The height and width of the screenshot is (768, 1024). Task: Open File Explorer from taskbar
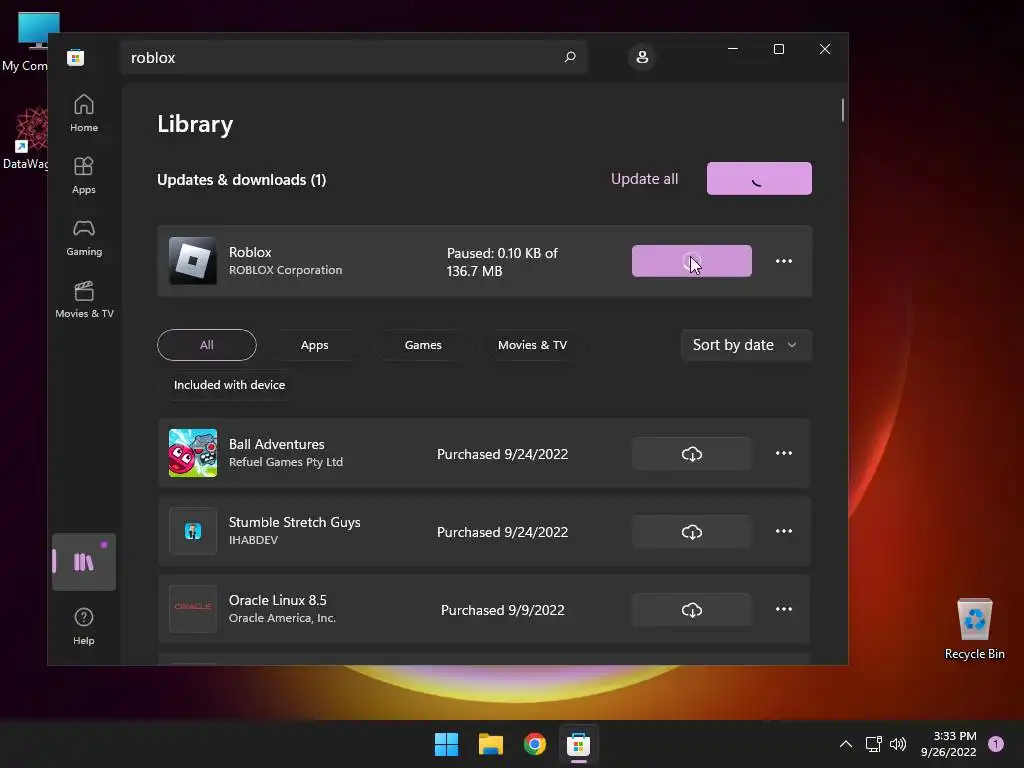[490, 744]
